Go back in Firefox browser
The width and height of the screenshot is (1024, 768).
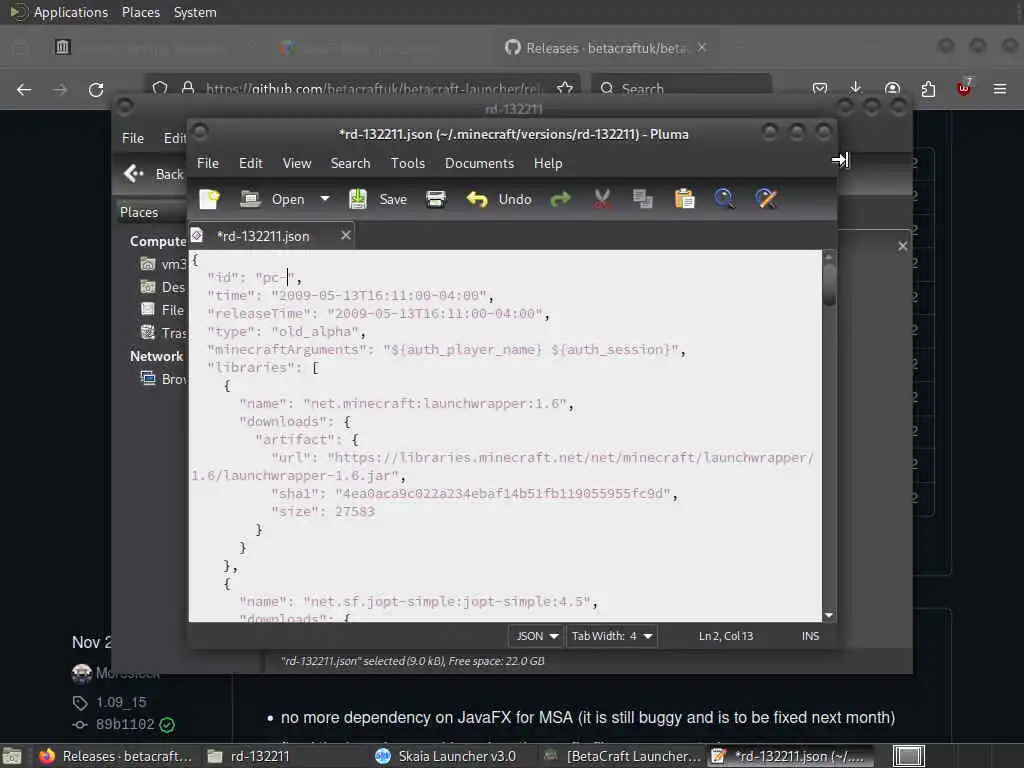(x=24, y=89)
